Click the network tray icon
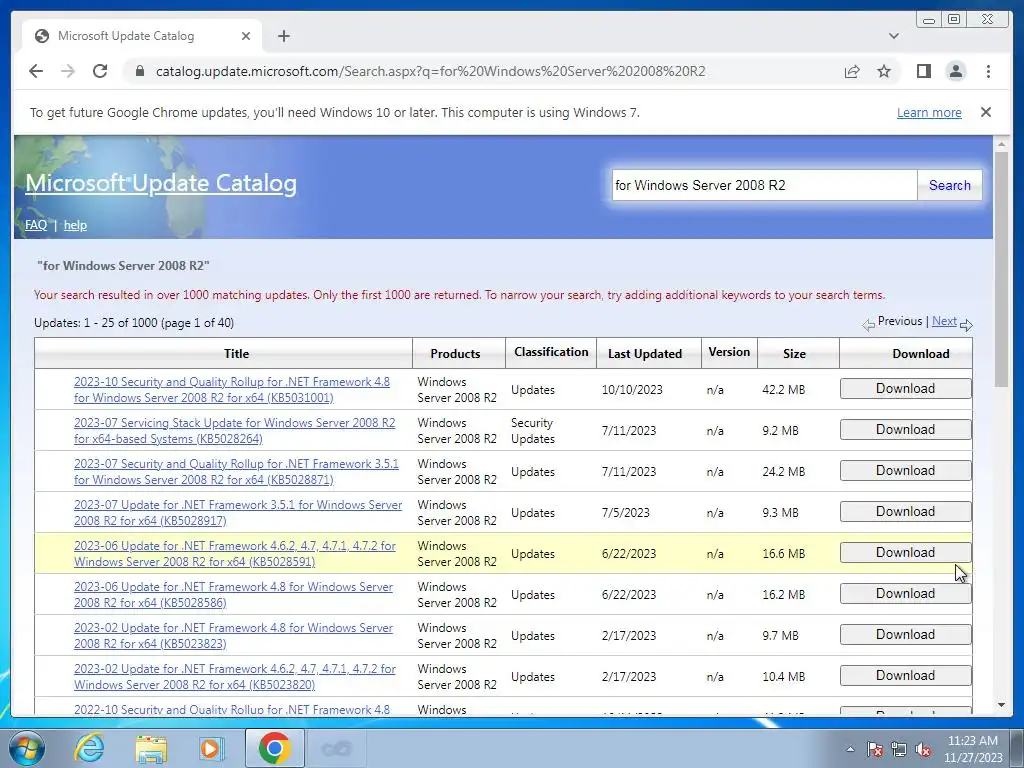 click(x=899, y=749)
